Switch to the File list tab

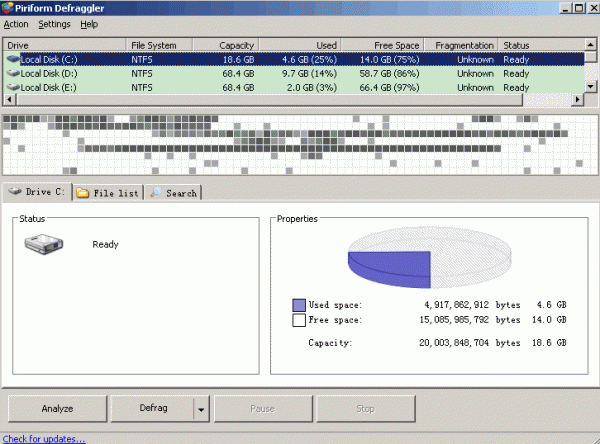tap(108, 193)
